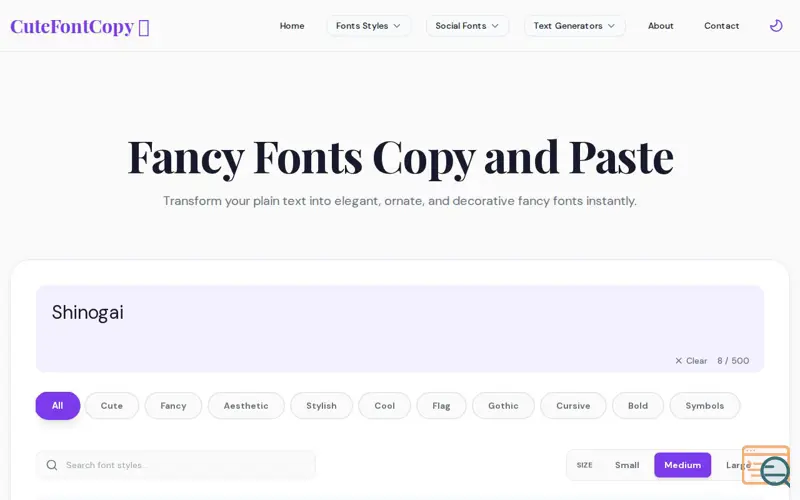The height and width of the screenshot is (500, 800).
Task: Click the 8 / 500 character counter
Action: [x=733, y=361]
